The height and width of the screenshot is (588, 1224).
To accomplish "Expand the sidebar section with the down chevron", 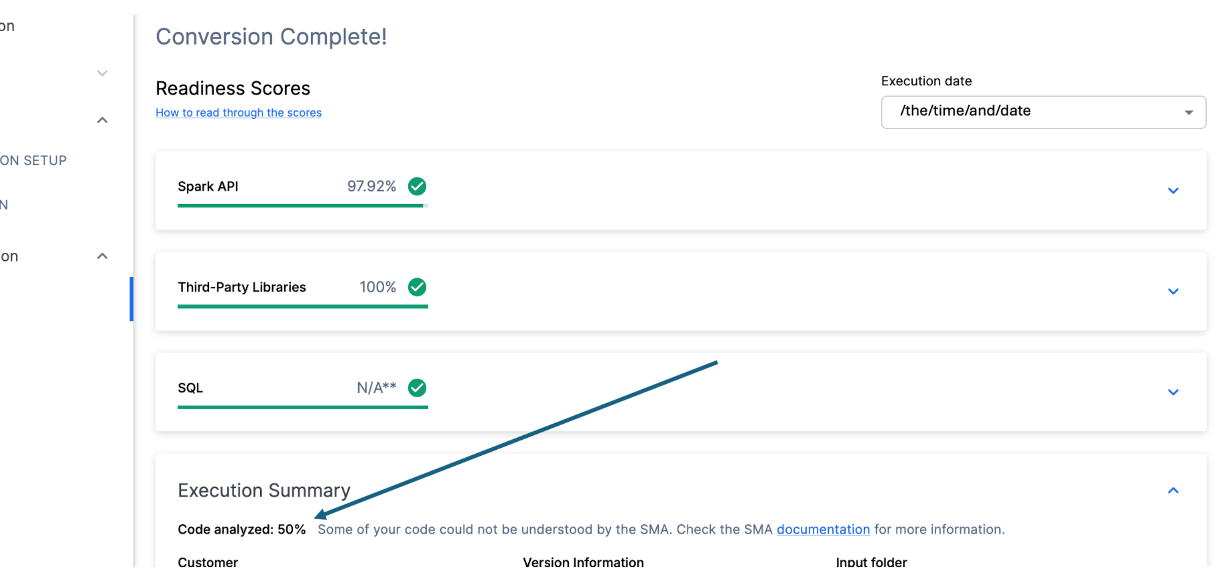I will coord(102,73).
